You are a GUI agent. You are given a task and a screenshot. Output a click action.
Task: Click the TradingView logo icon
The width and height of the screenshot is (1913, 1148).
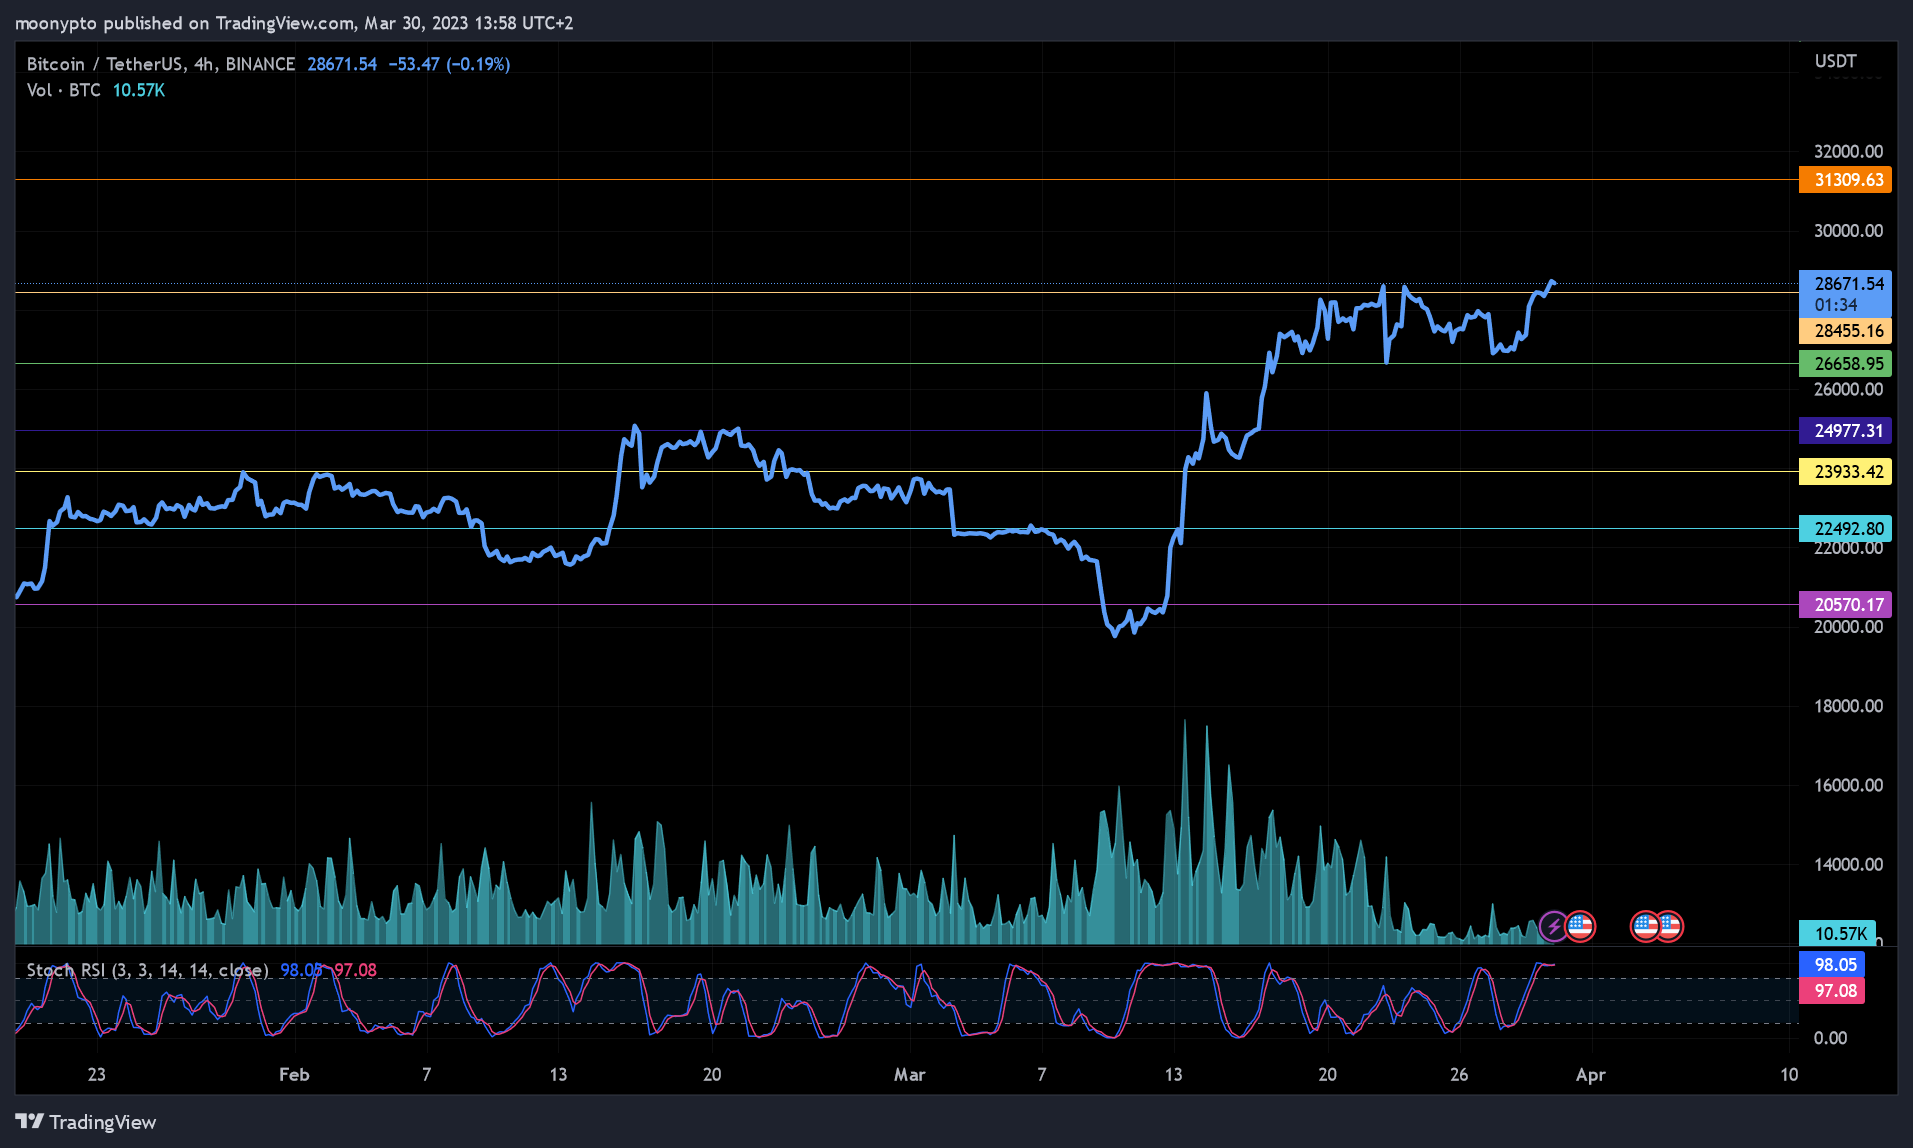[29, 1121]
